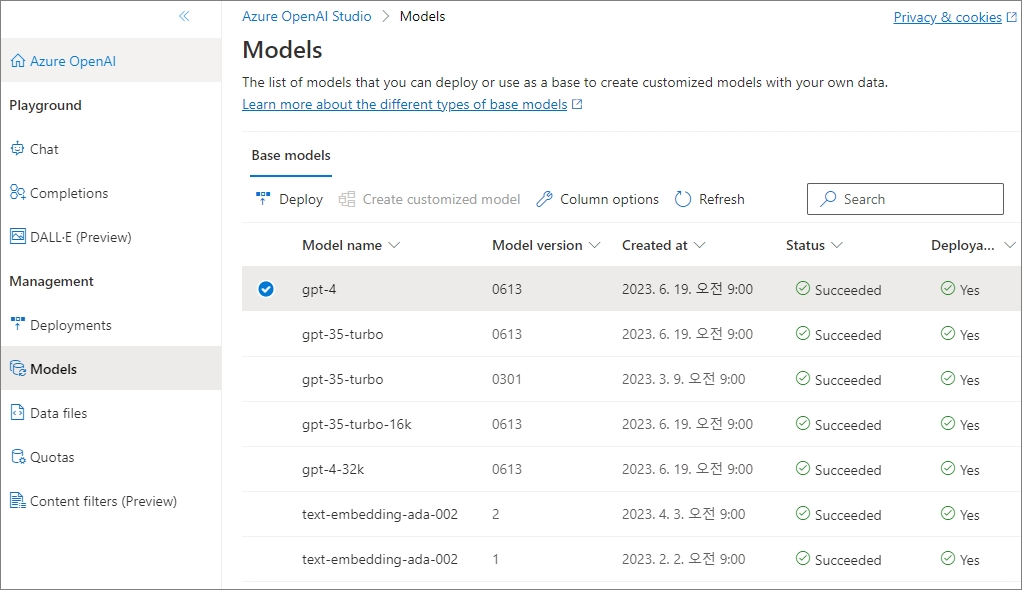Image resolution: width=1022 pixels, height=590 pixels.
Task: Click the Deploy button
Action: coord(289,199)
